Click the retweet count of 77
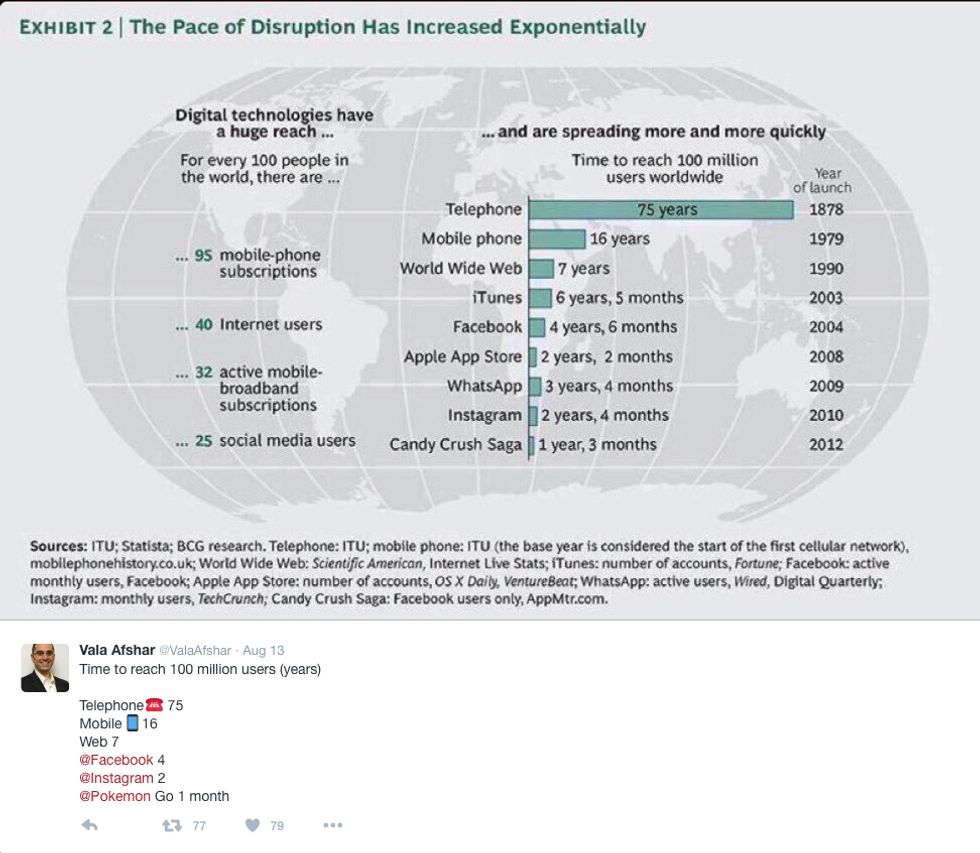The image size is (980, 853). coord(198,826)
